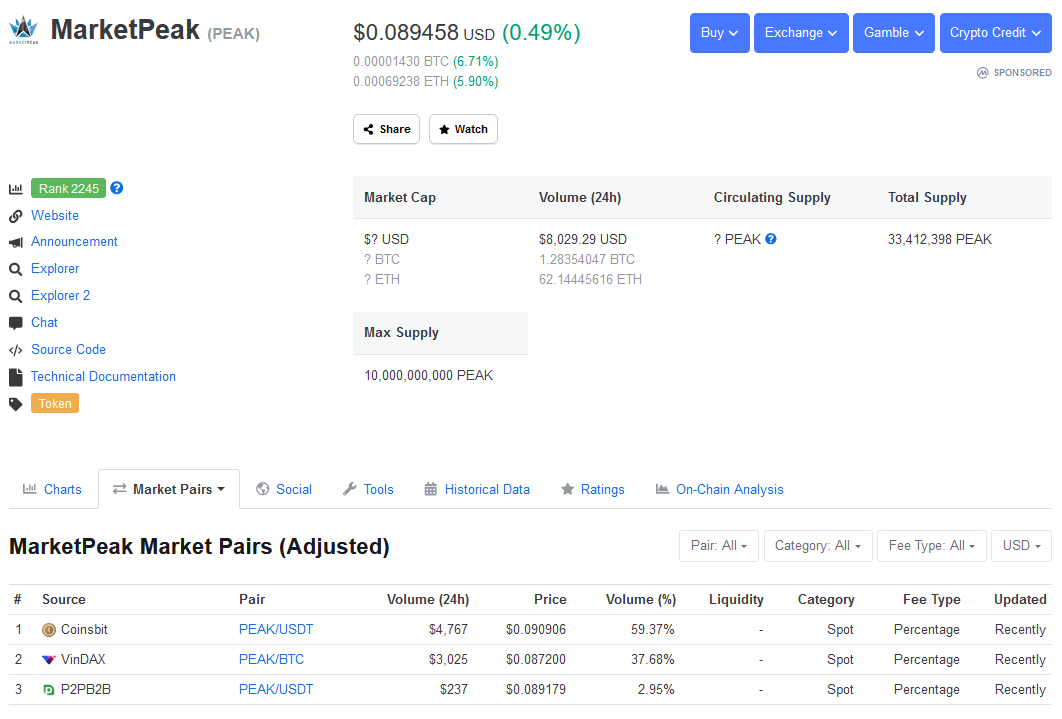Click the megaphone icon beside Announcement
The width and height of the screenshot is (1062, 719).
(16, 242)
